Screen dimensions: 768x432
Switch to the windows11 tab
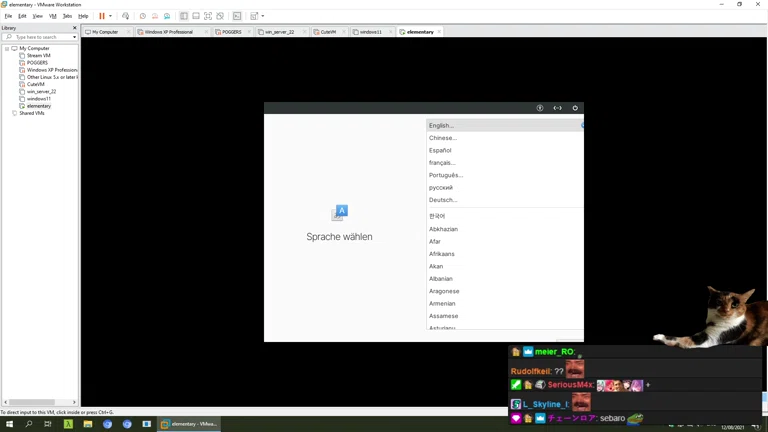coord(370,32)
